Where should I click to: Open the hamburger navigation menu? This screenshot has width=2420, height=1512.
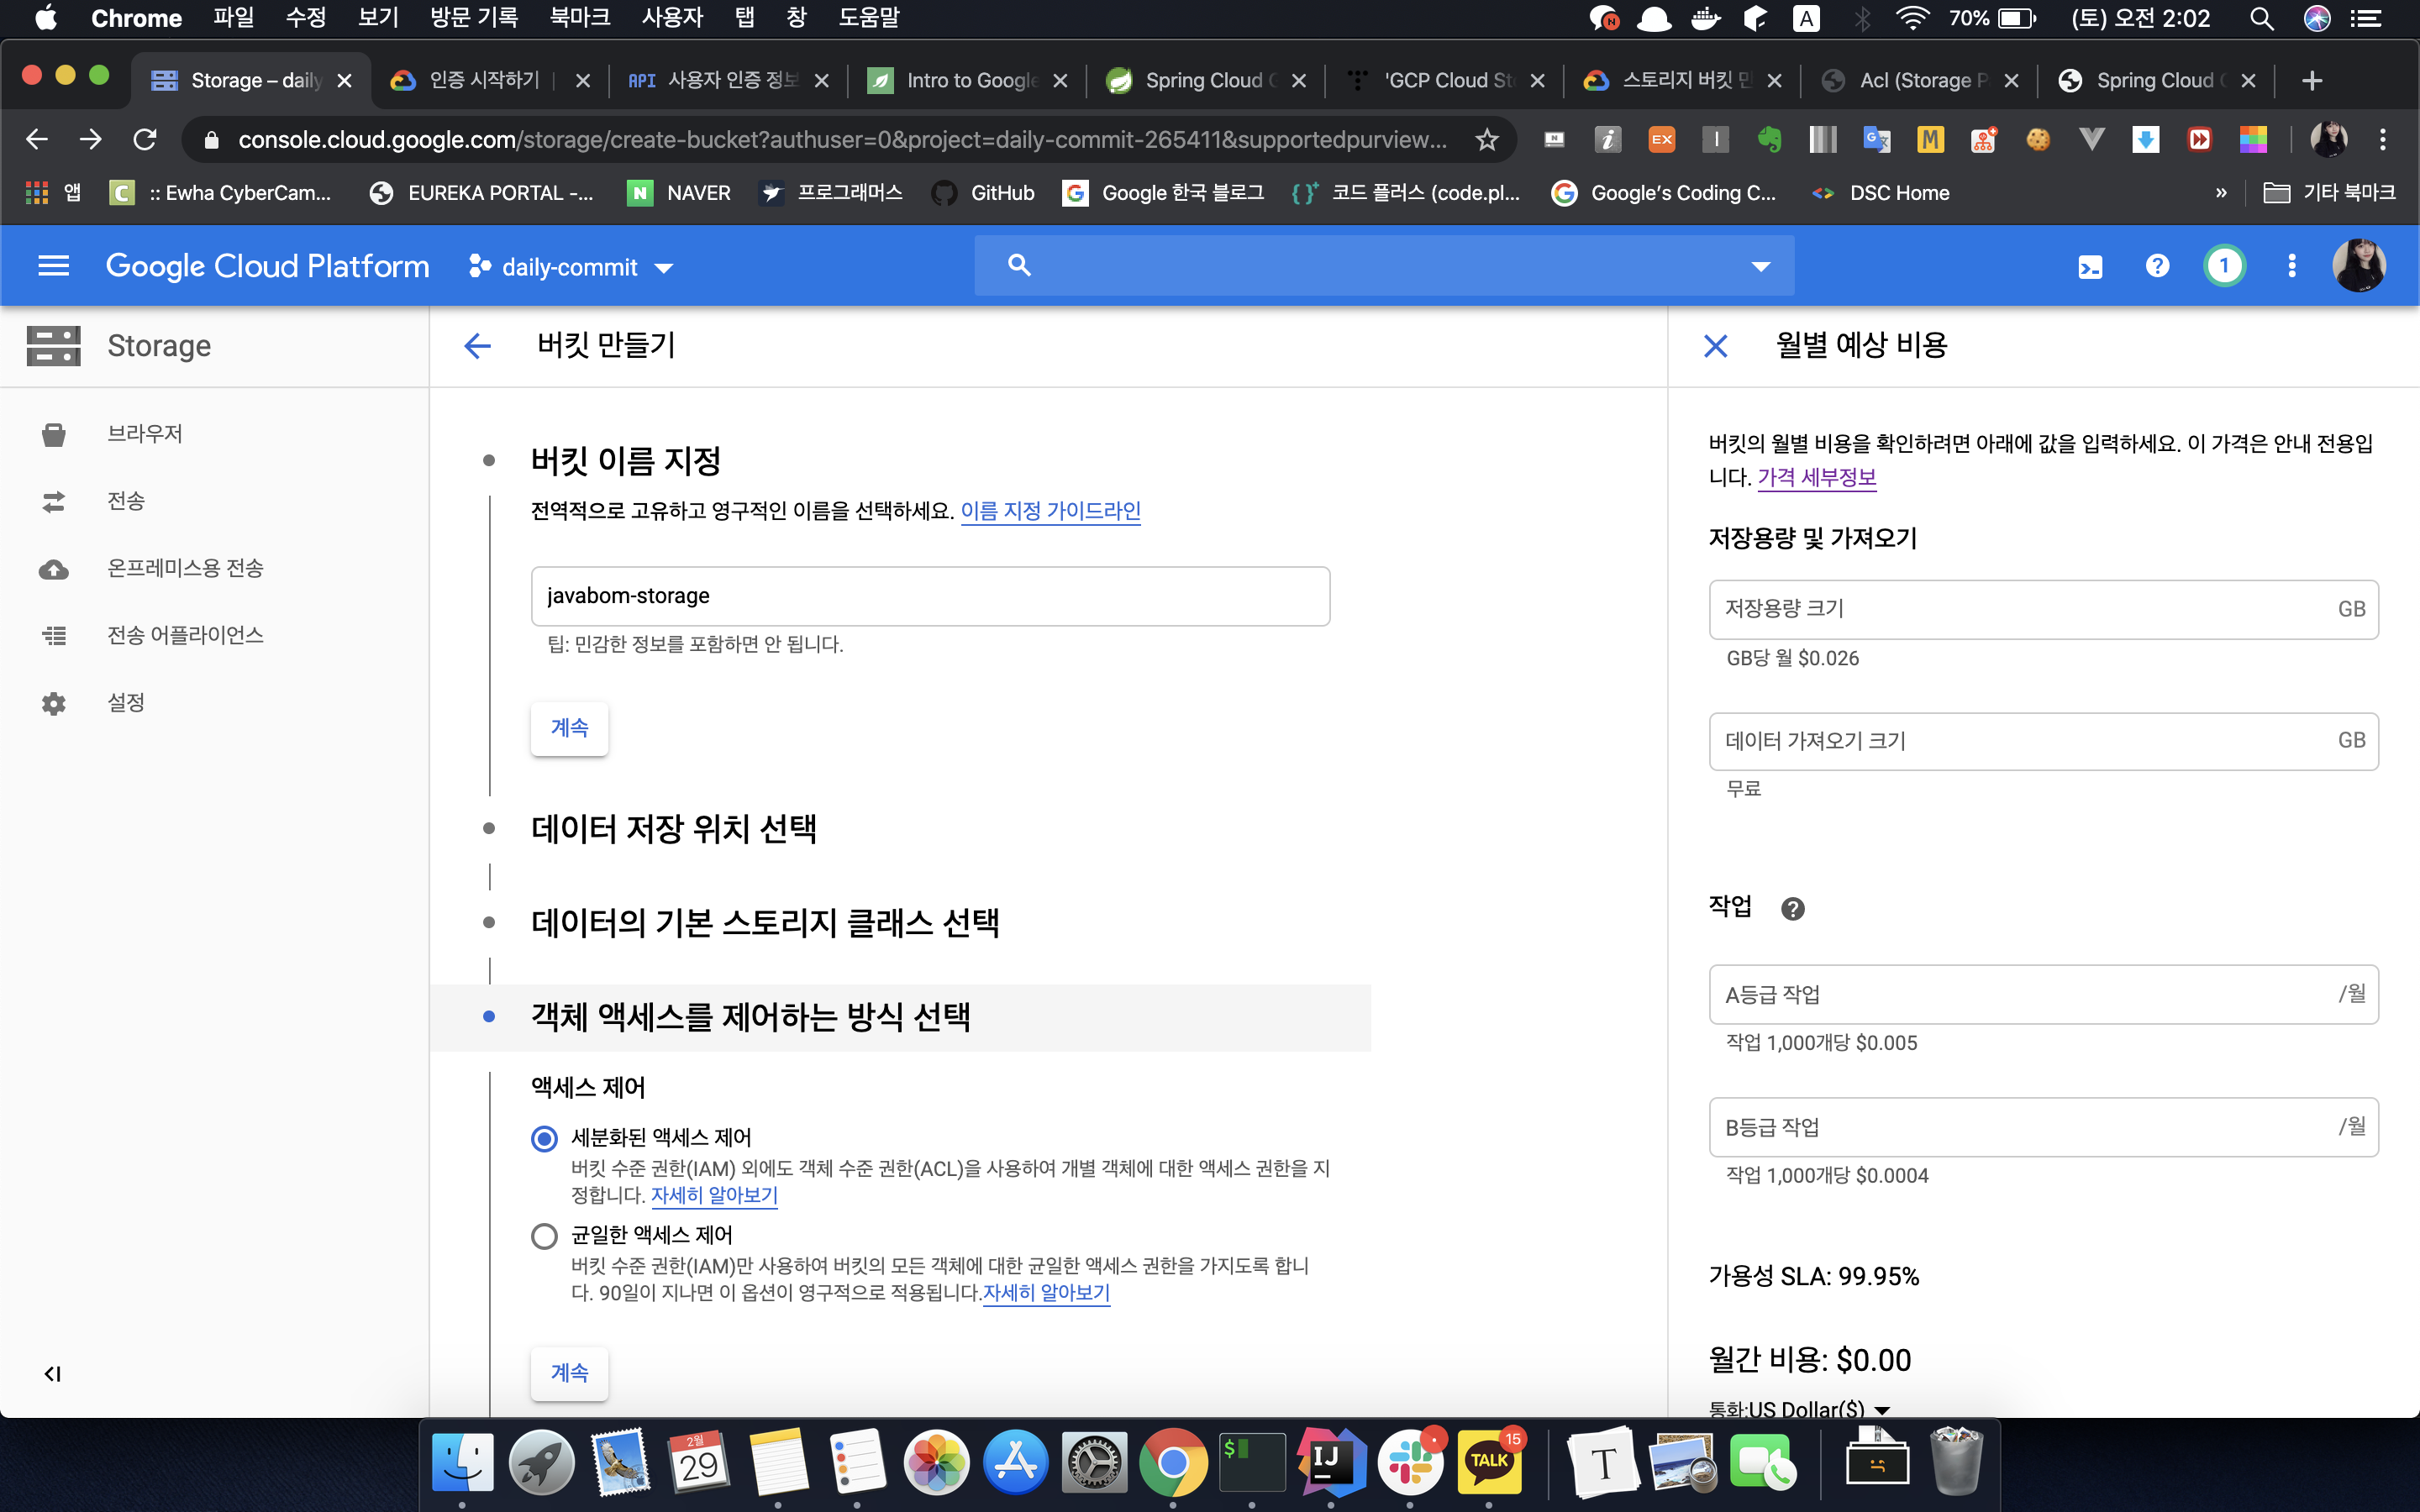pos(53,266)
